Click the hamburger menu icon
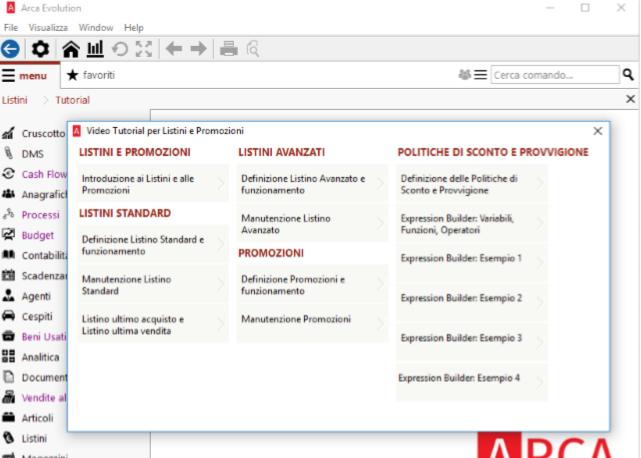This screenshot has width=641, height=458. click(8, 76)
